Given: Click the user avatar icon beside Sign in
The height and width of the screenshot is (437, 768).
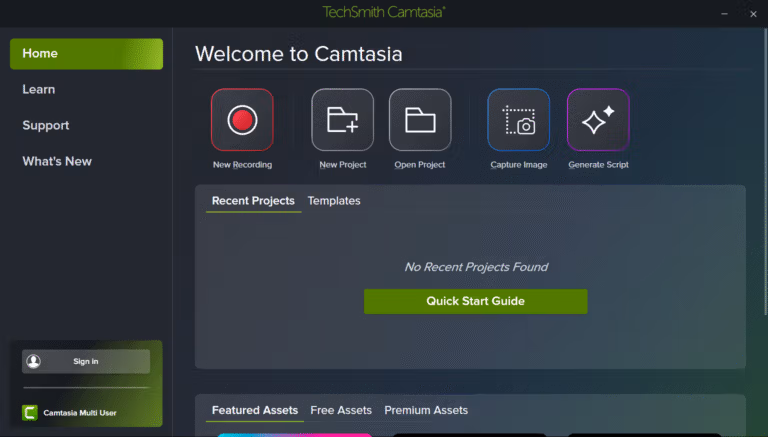Looking at the screenshot, I should (x=33, y=362).
